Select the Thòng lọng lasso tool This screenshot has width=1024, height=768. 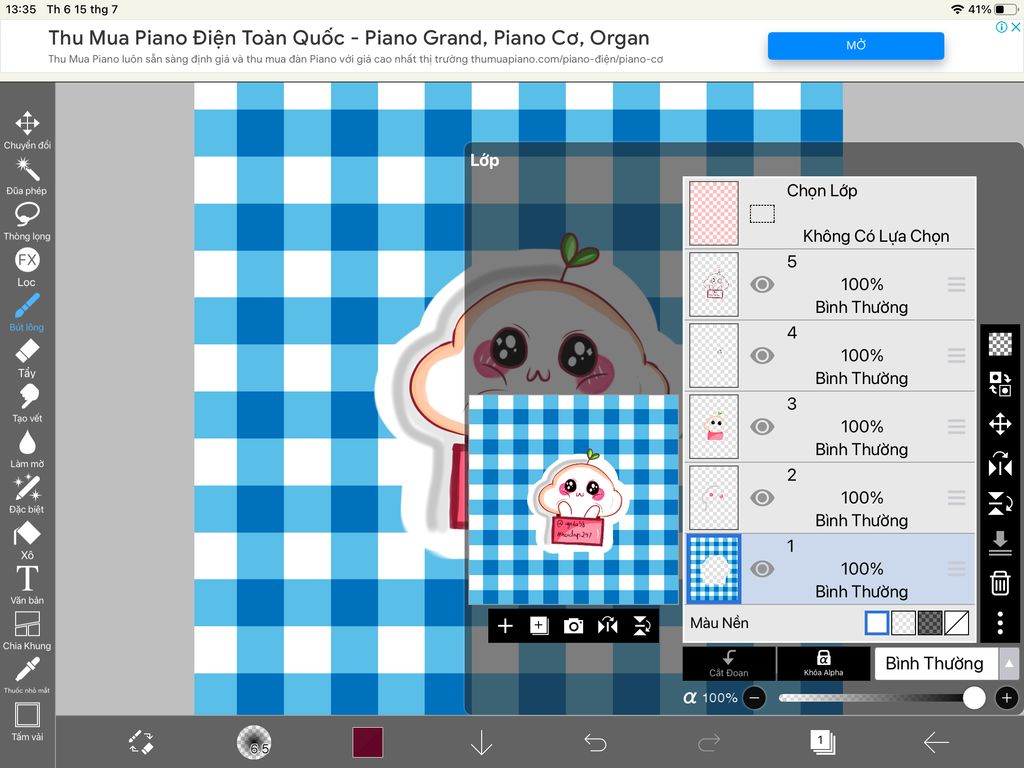pyautogui.click(x=27, y=221)
